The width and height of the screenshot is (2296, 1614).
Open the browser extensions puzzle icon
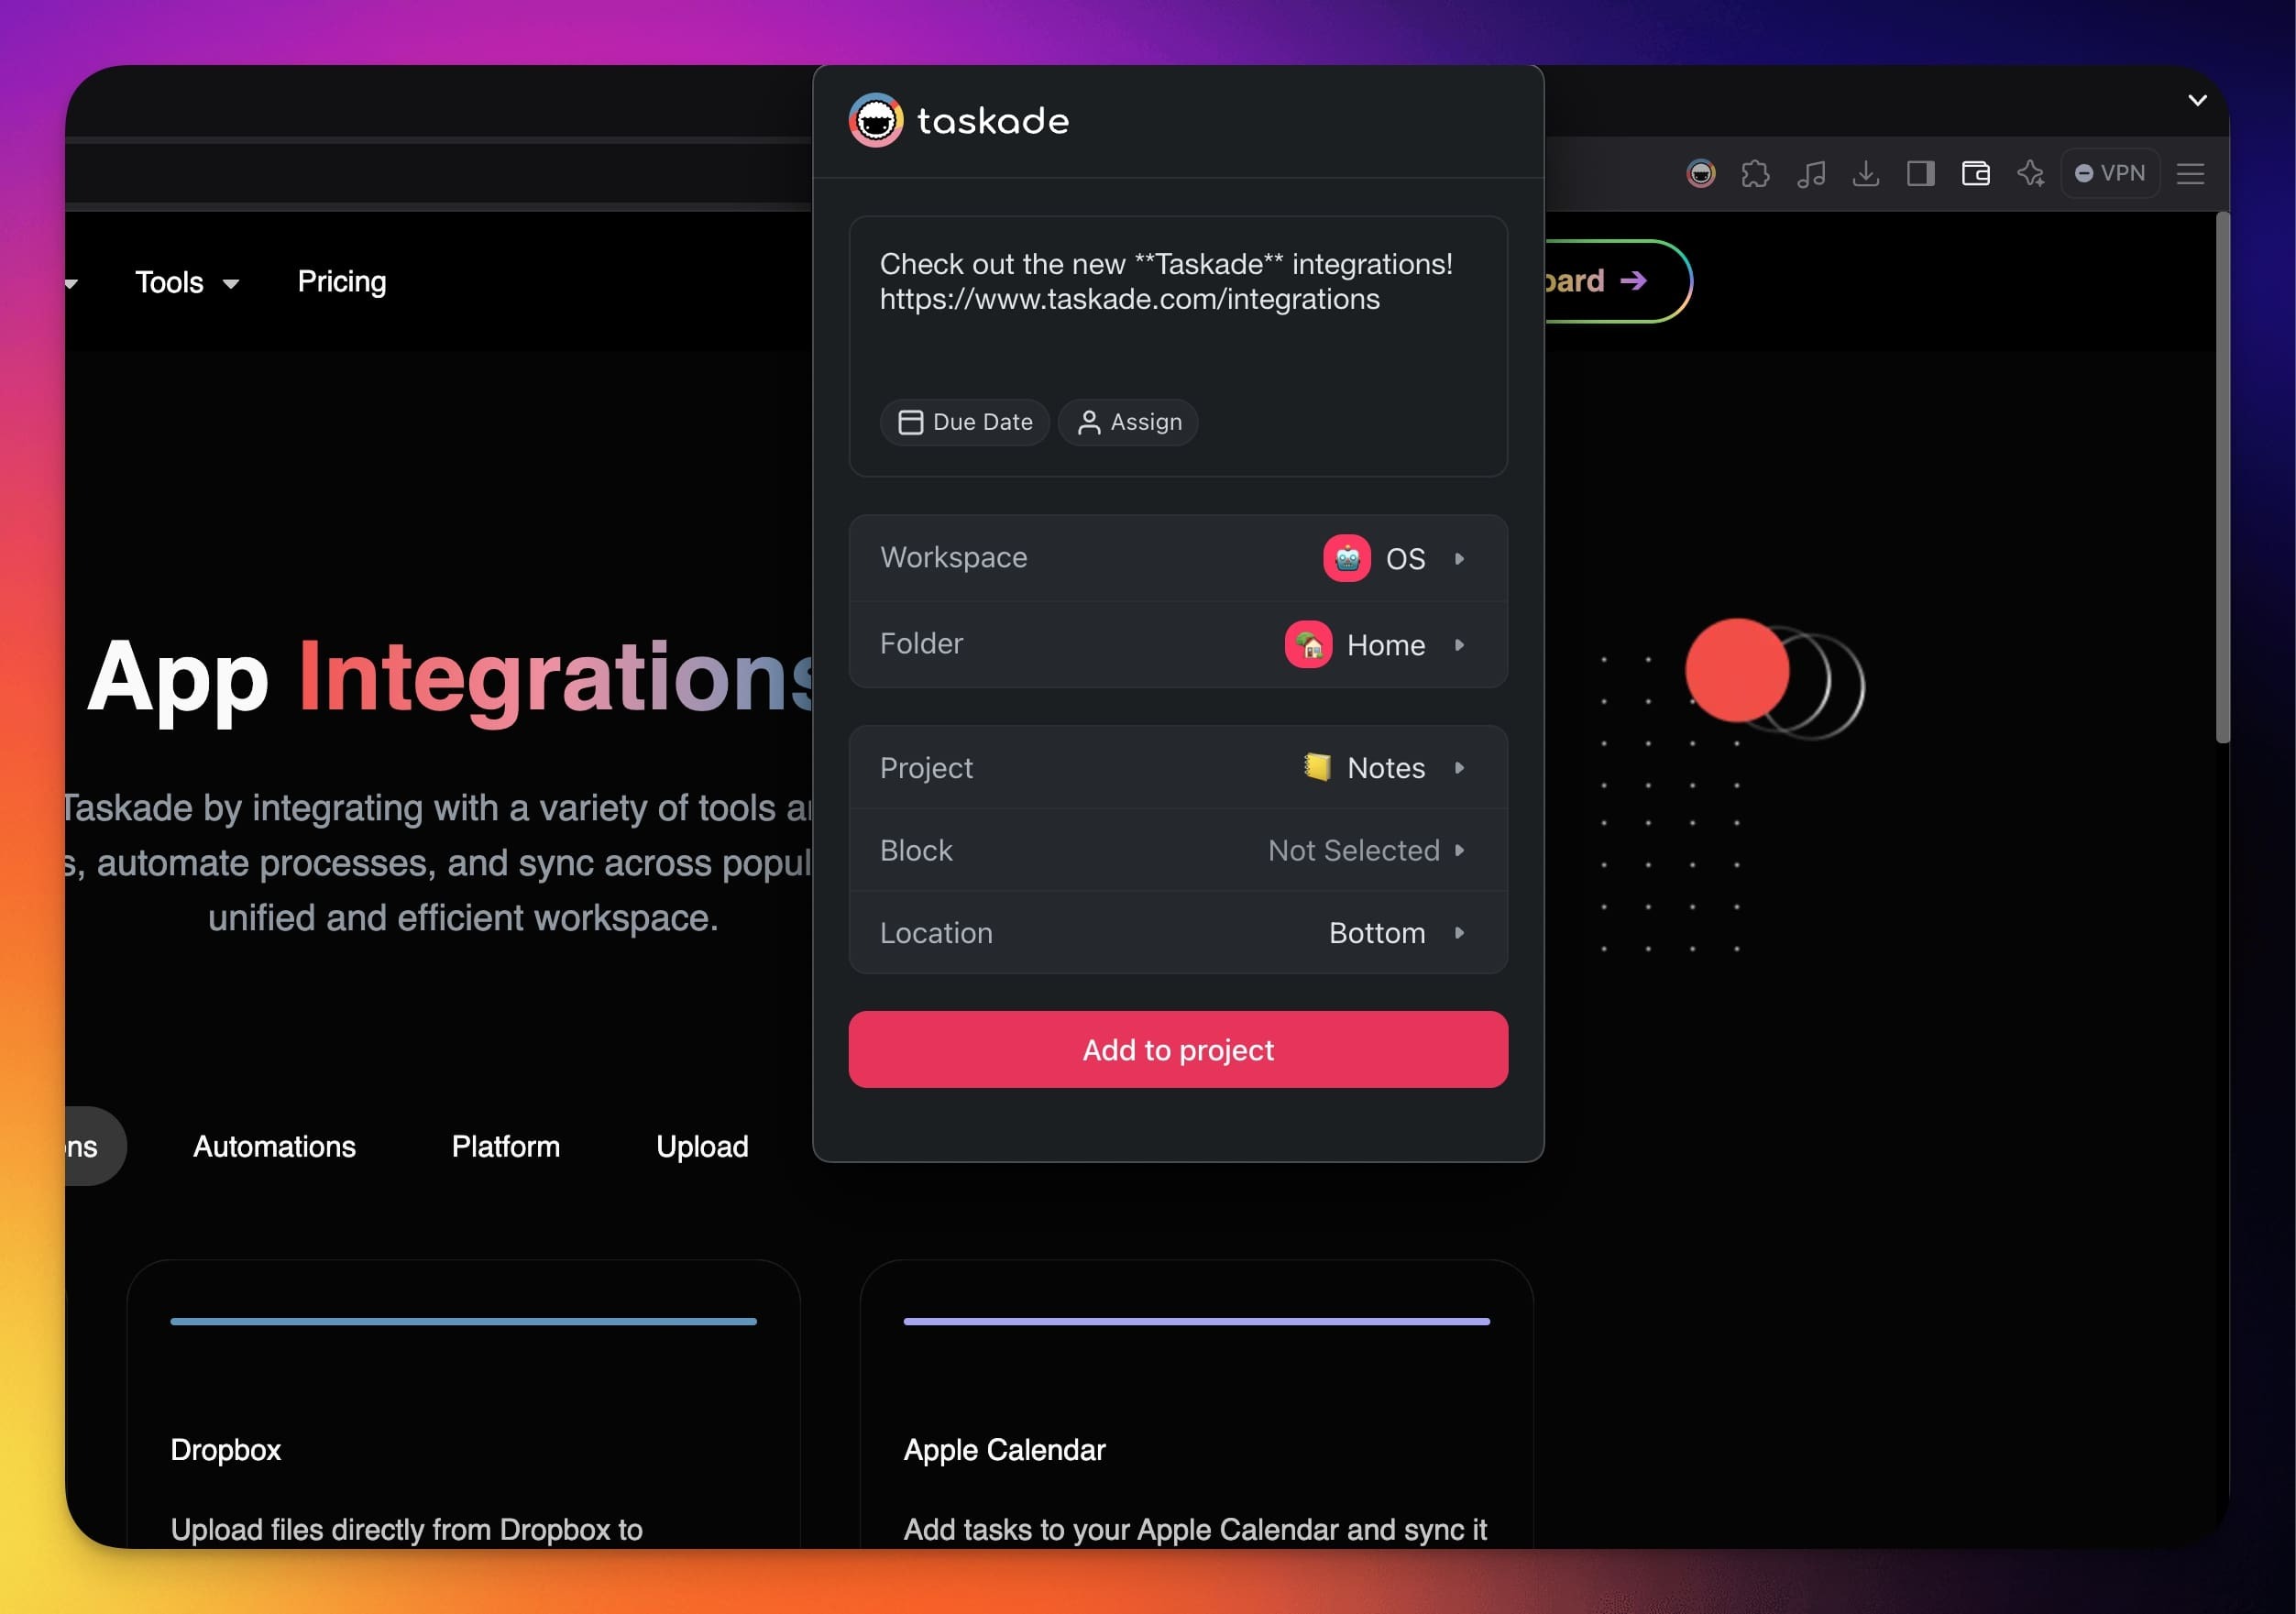pos(1755,174)
